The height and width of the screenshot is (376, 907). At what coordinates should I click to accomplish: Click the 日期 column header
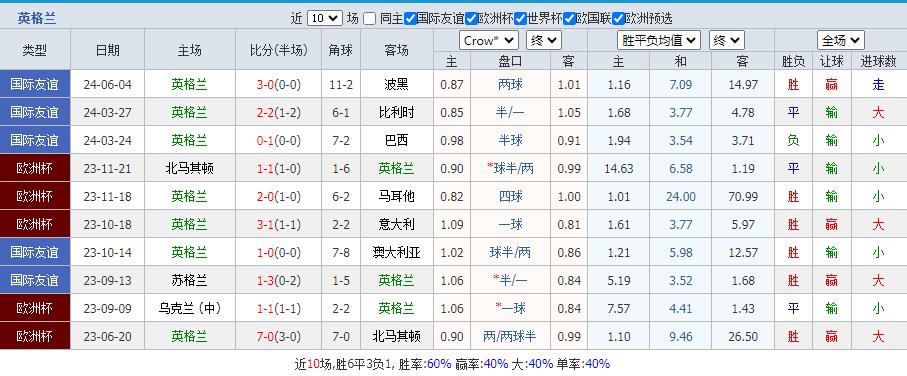[x=108, y=50]
